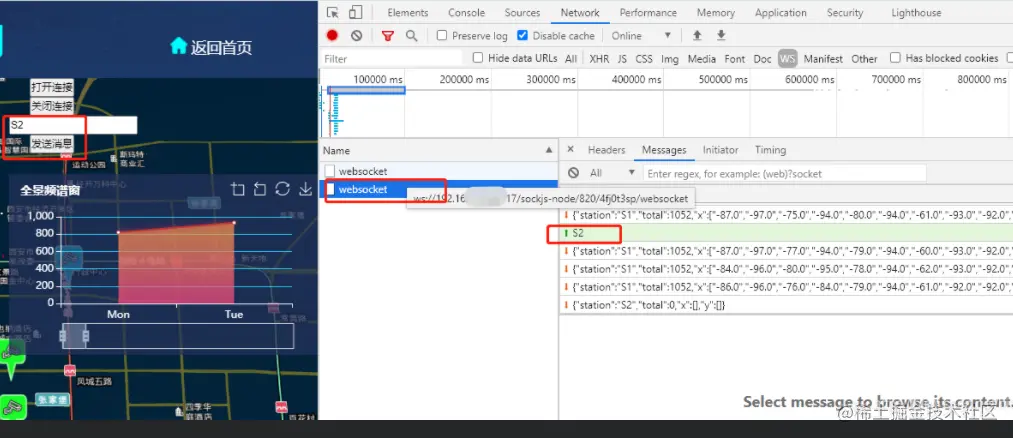Image resolution: width=1013 pixels, height=438 pixels.
Task: Filter requests by XHR
Action: (x=599, y=59)
